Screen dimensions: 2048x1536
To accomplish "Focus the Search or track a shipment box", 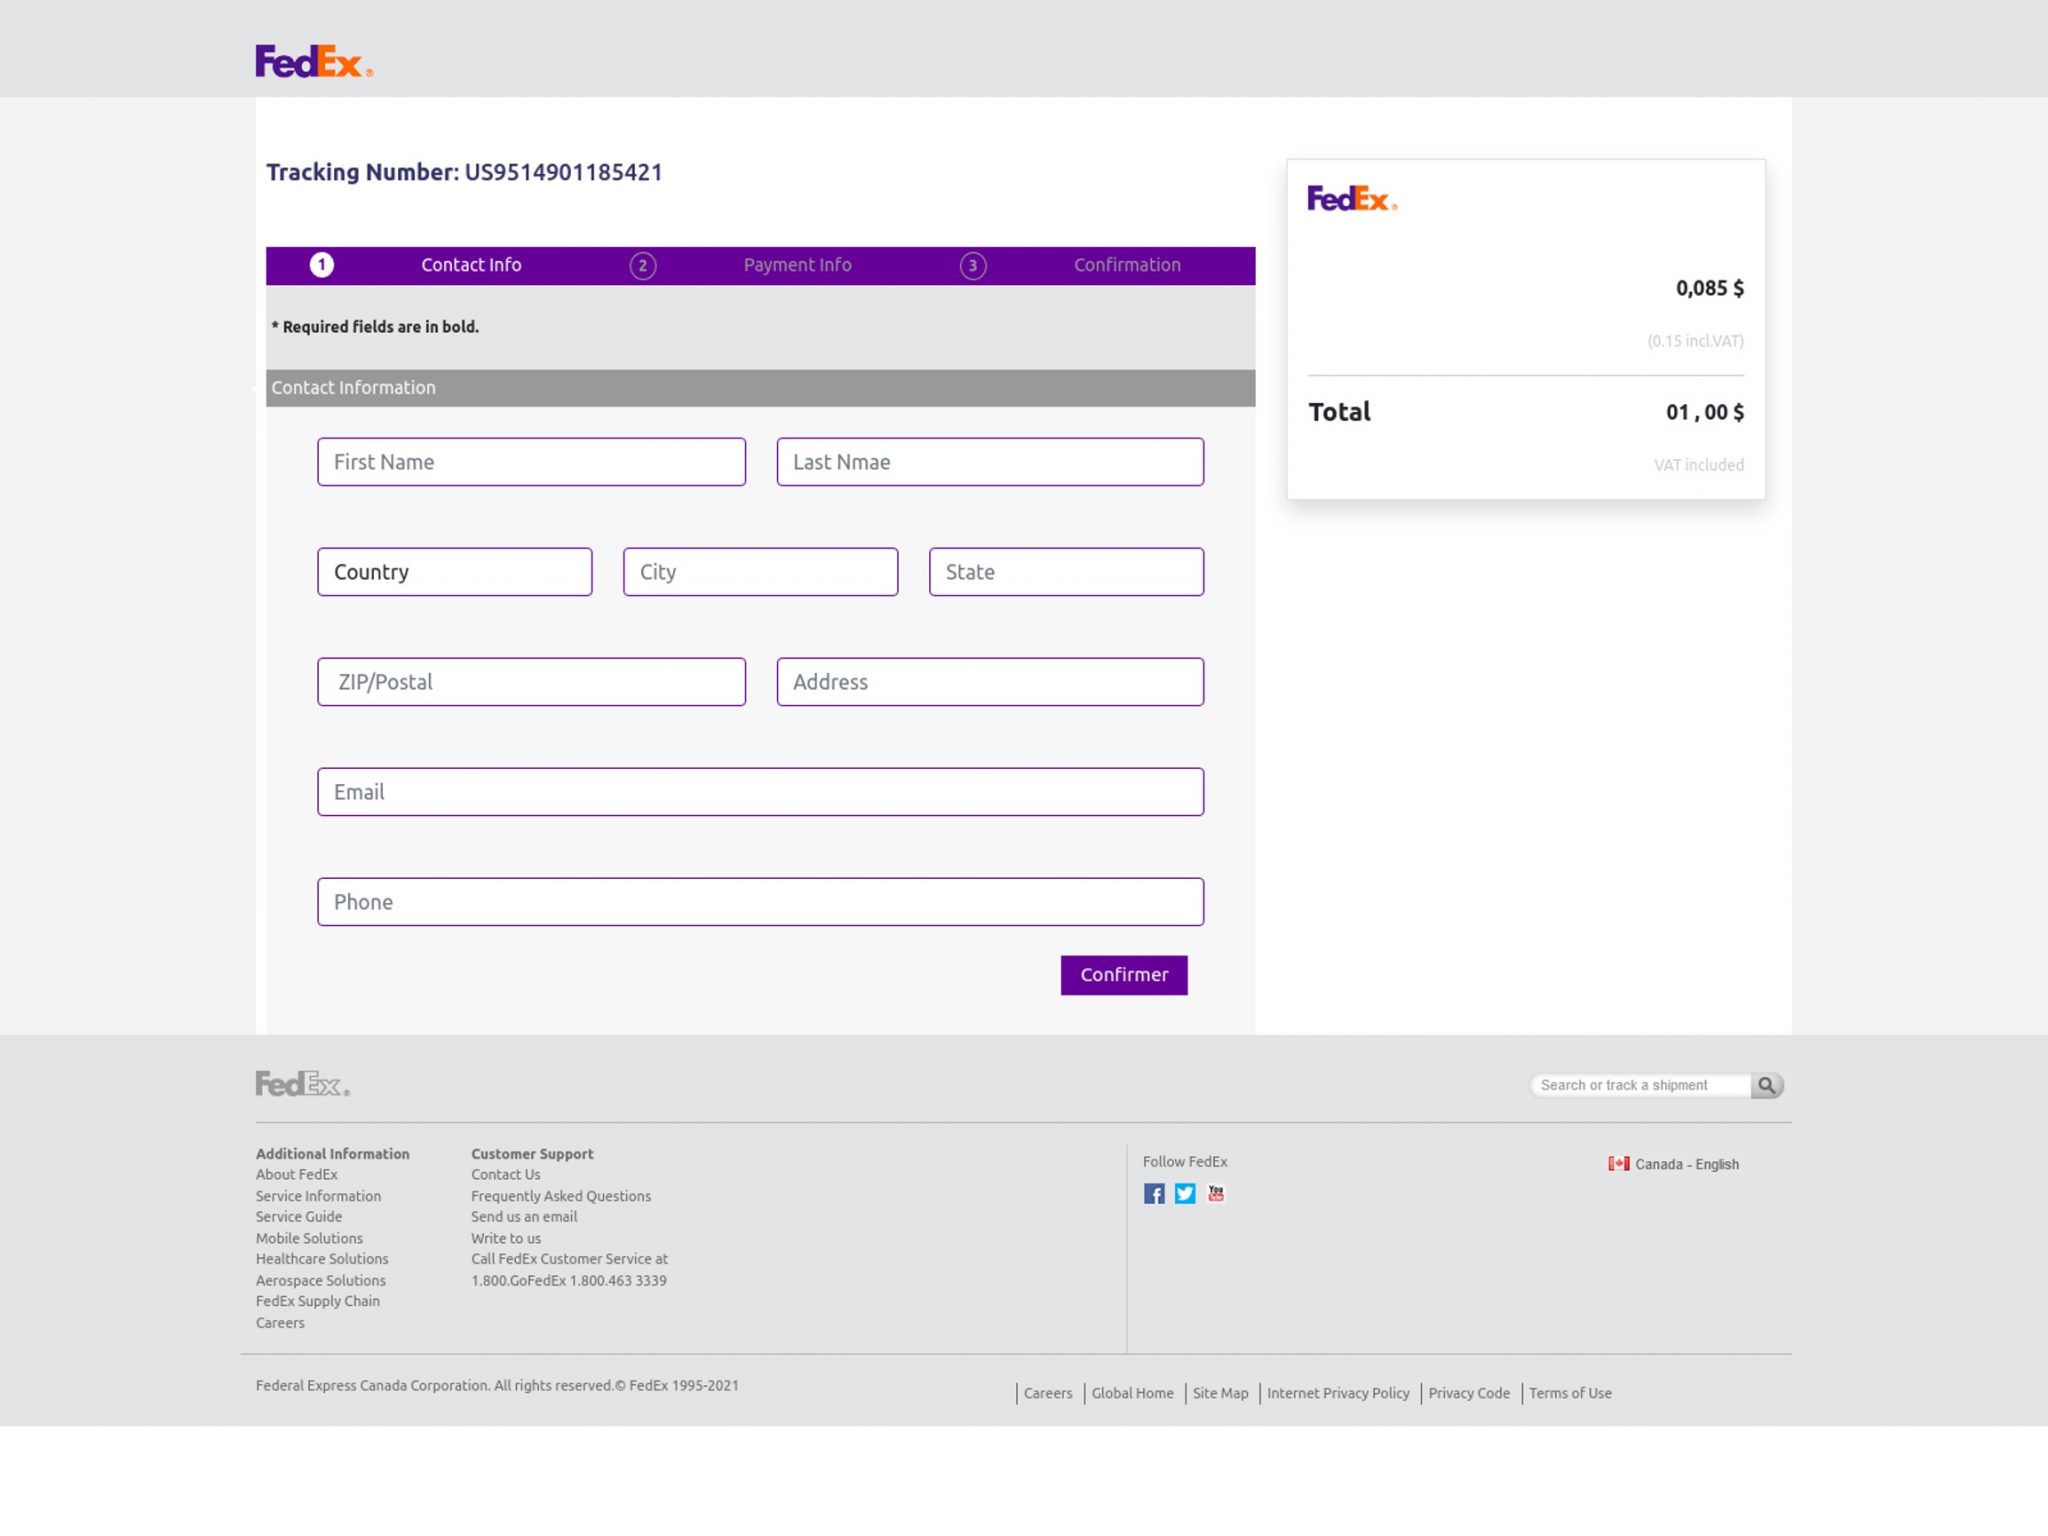I will (1640, 1085).
